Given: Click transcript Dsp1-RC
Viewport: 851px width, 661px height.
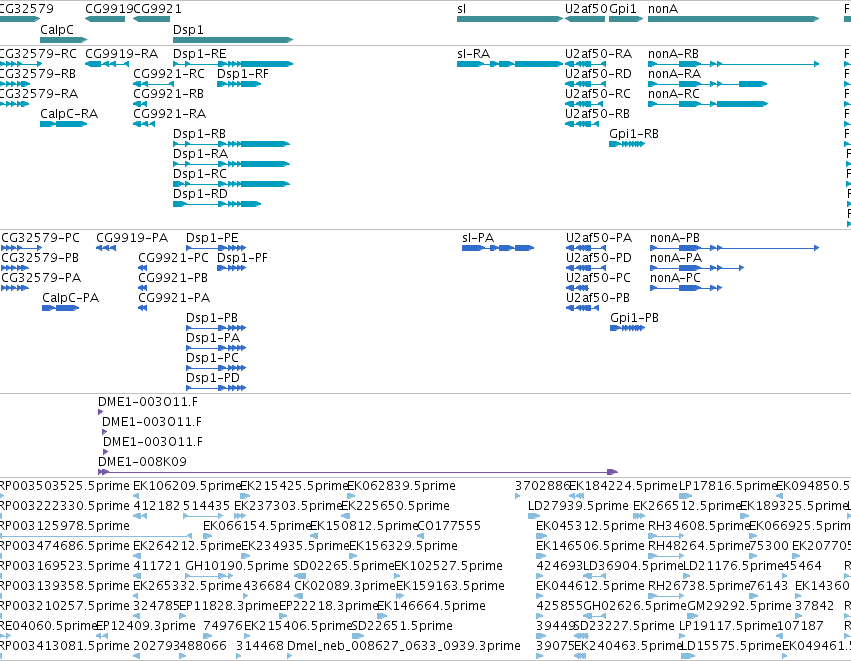Looking at the screenshot, I should tap(231, 184).
